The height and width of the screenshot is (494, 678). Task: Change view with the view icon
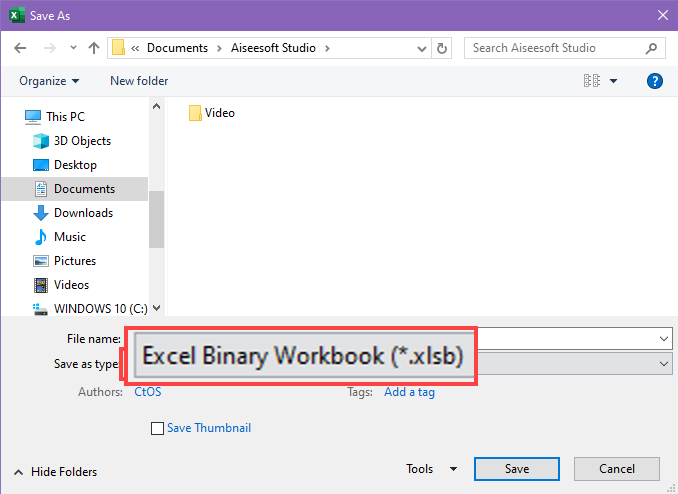coord(592,81)
